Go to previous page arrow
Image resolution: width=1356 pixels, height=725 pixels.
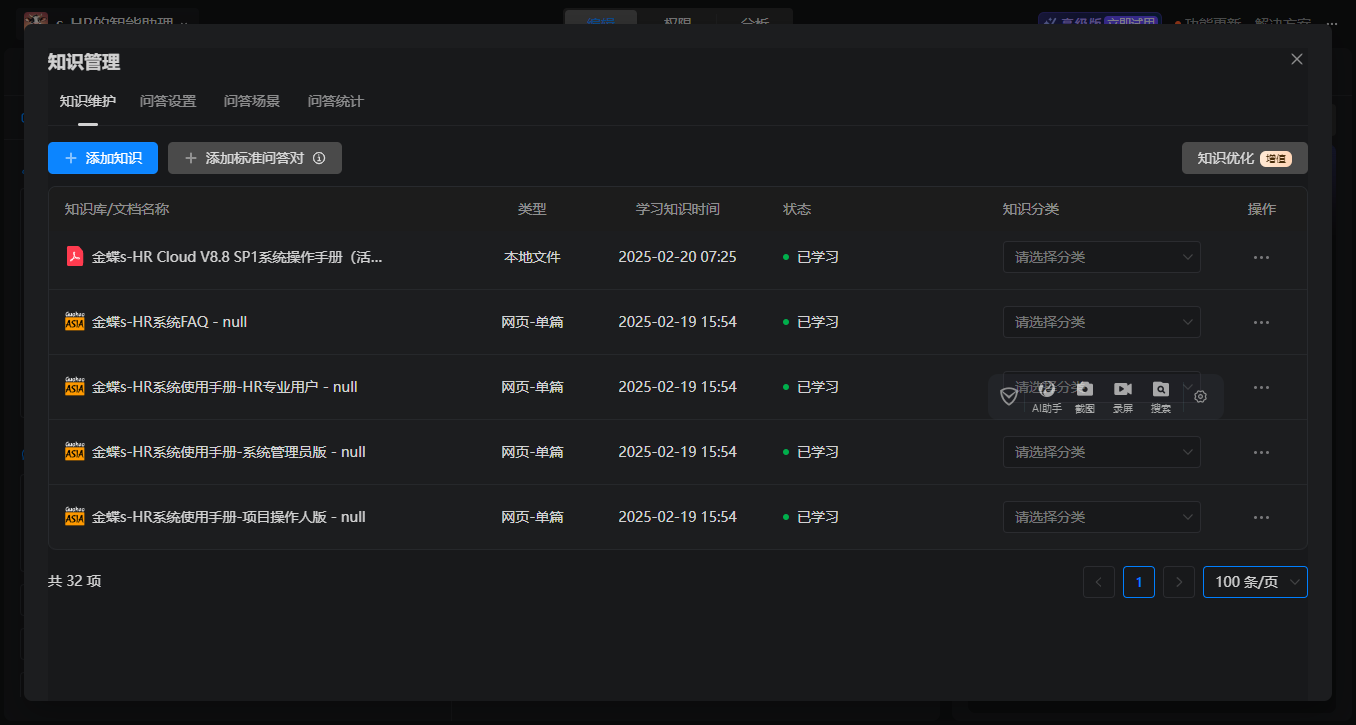point(1099,582)
